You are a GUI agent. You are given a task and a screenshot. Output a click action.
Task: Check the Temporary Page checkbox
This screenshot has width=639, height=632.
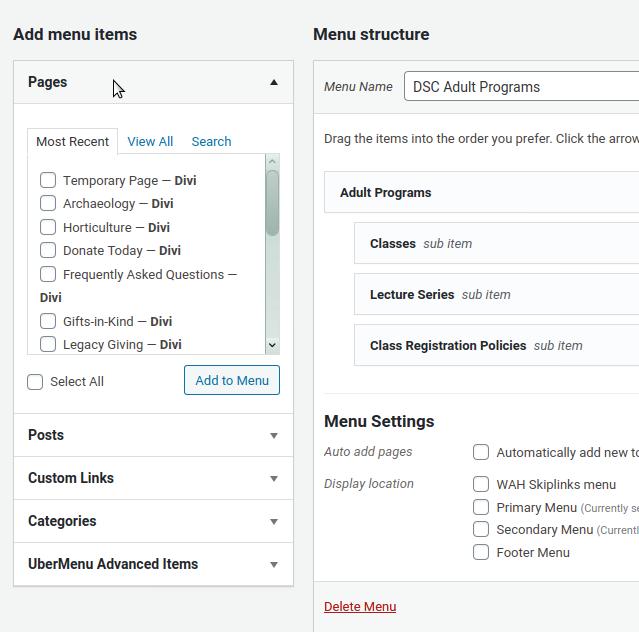48,180
